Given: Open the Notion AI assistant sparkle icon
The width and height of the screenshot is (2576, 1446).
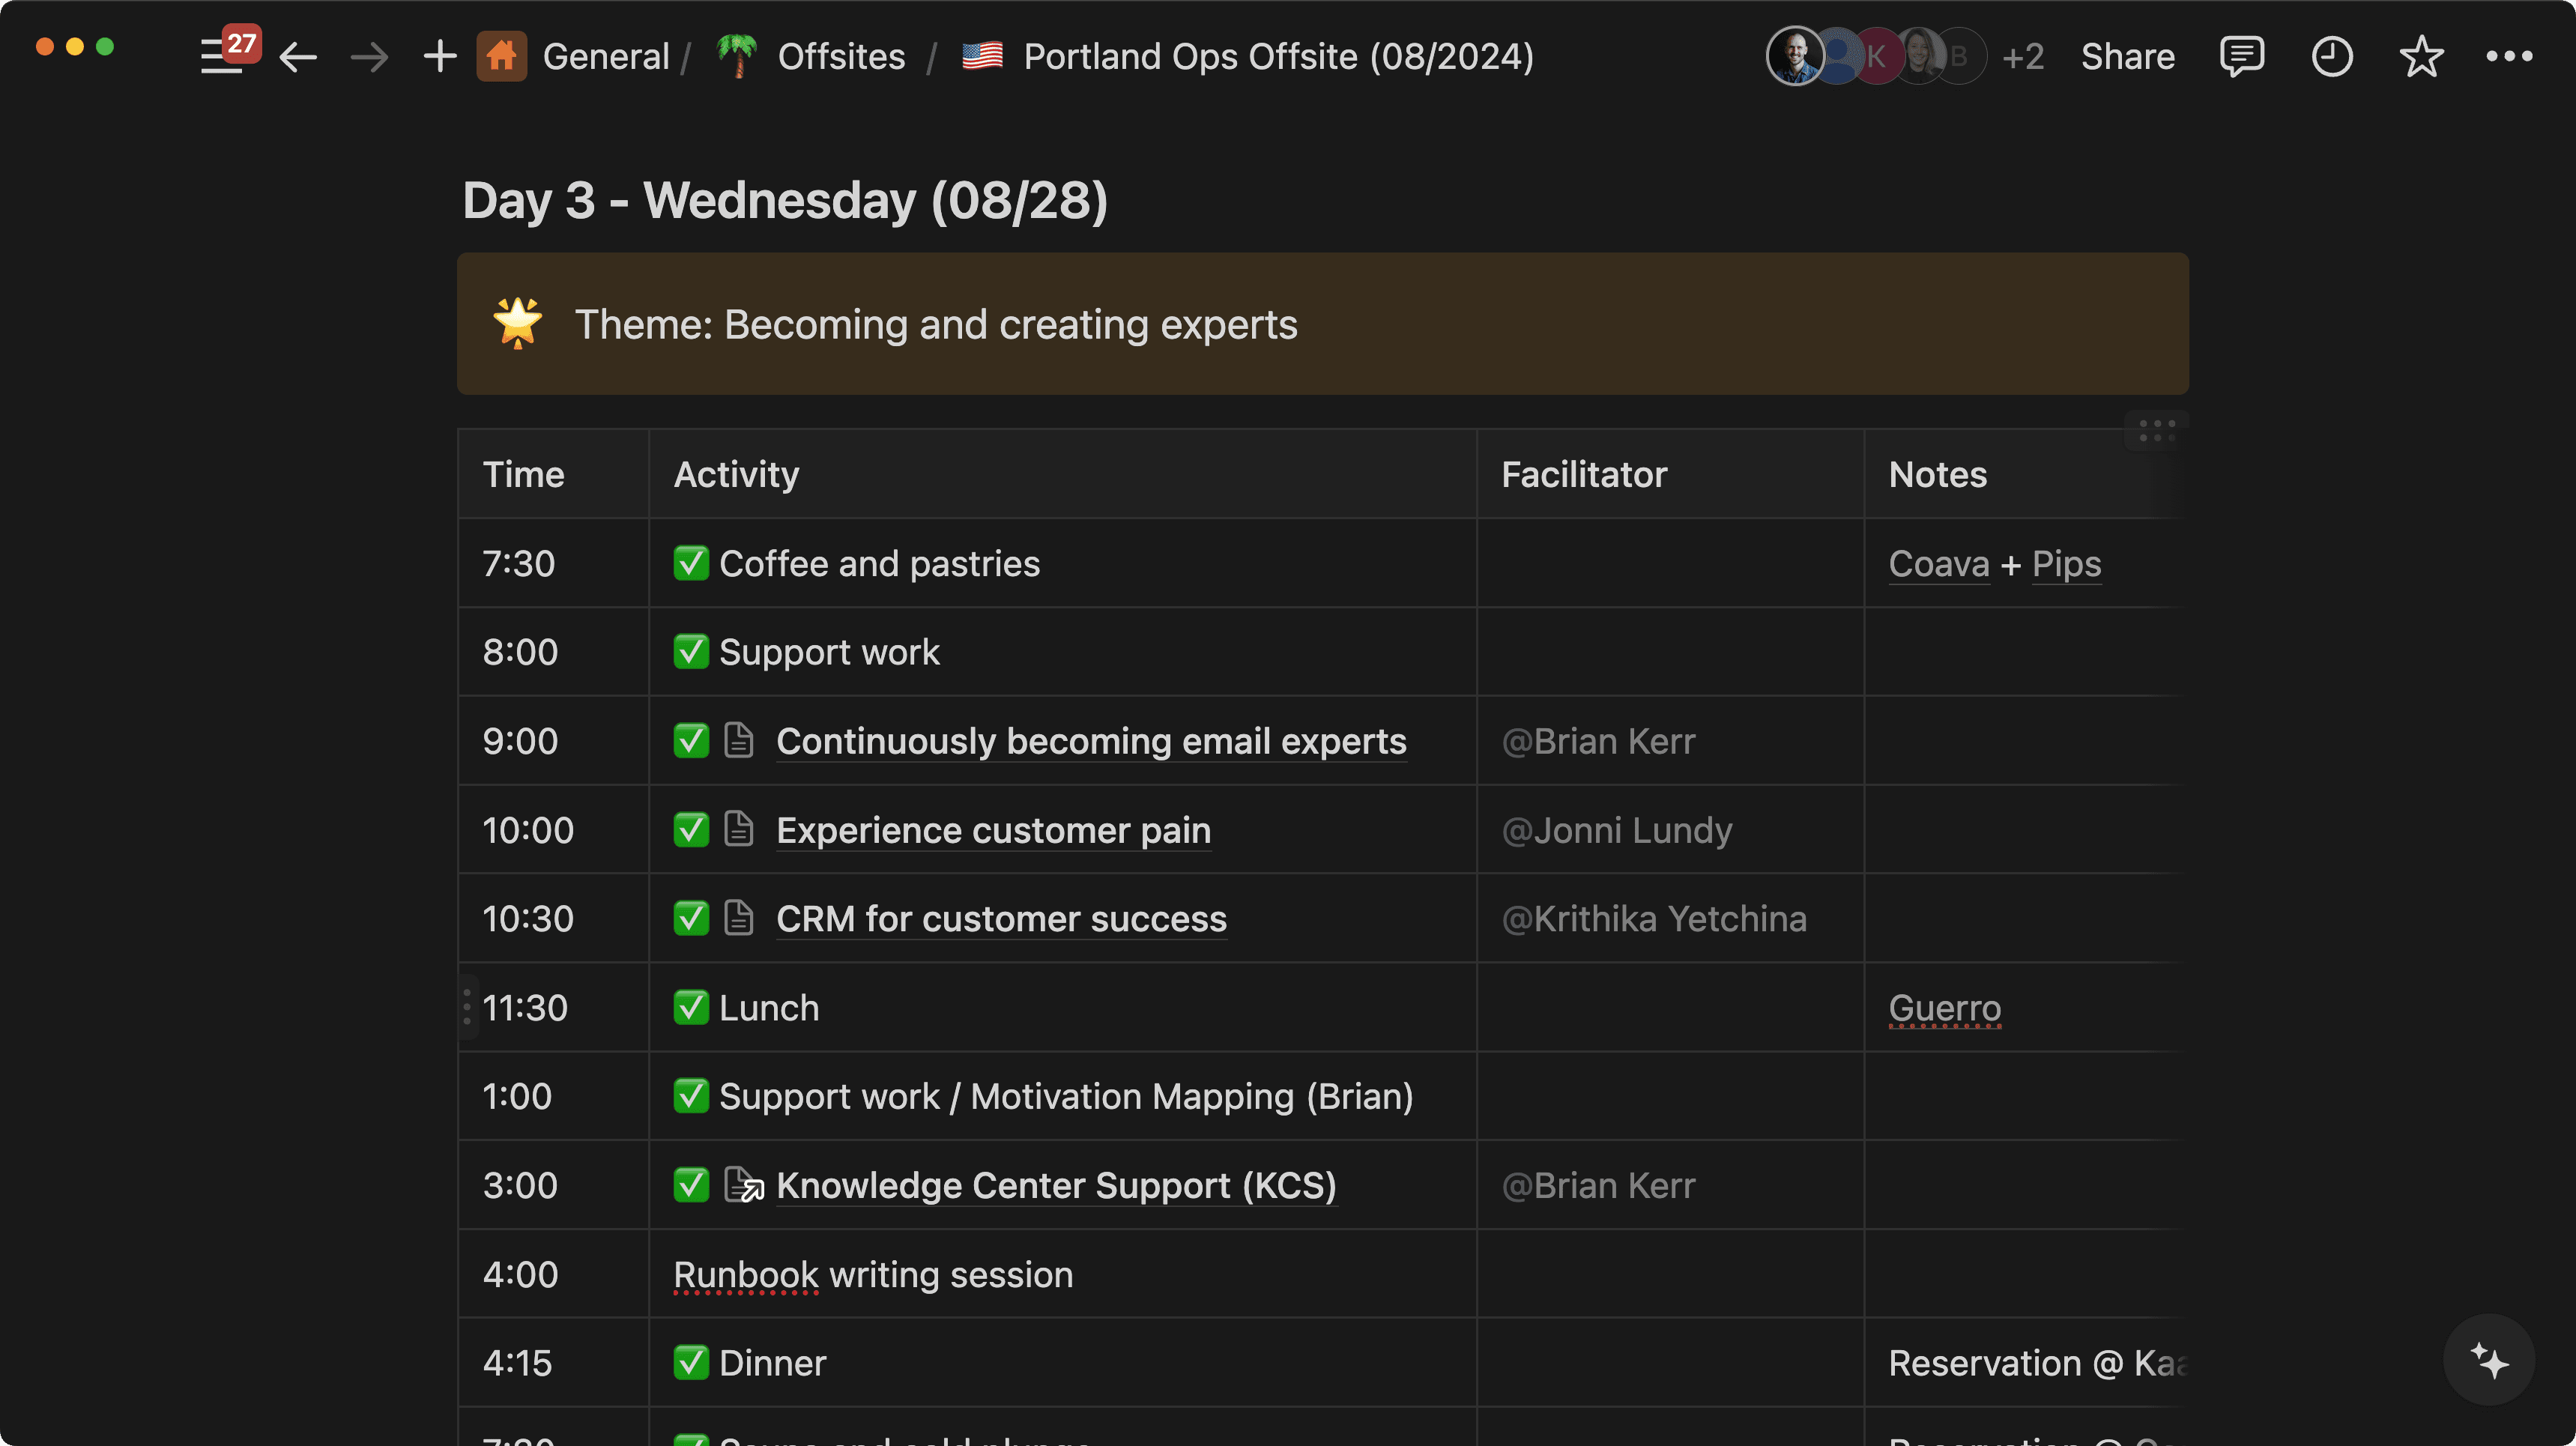Looking at the screenshot, I should click(x=2490, y=1359).
